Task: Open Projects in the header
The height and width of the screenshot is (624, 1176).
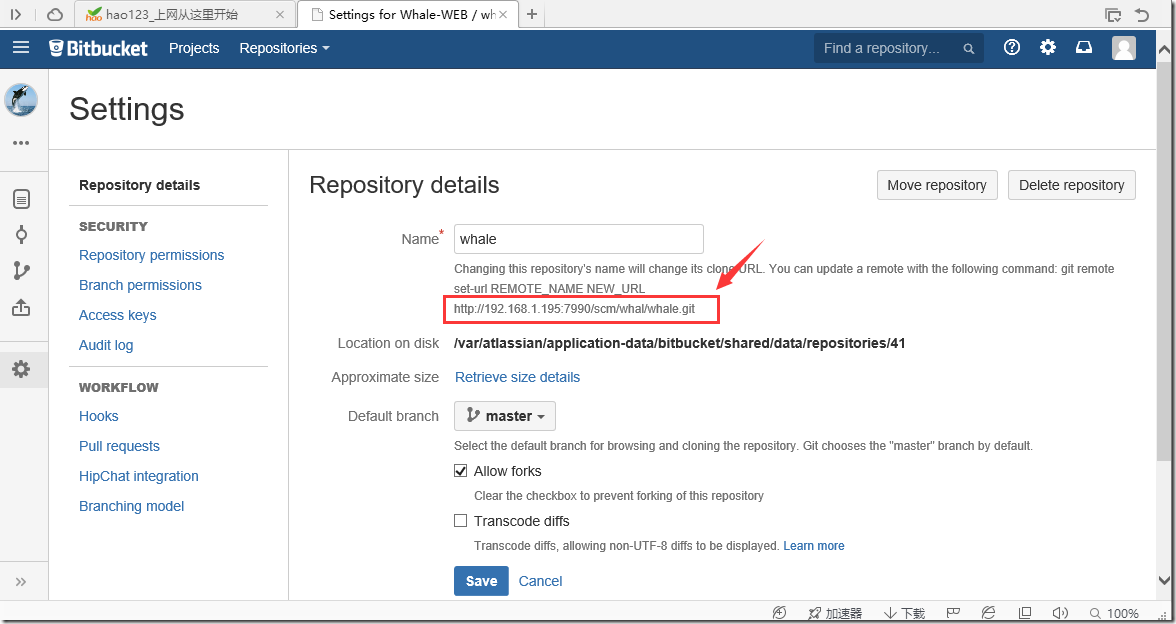Action: click(x=194, y=48)
